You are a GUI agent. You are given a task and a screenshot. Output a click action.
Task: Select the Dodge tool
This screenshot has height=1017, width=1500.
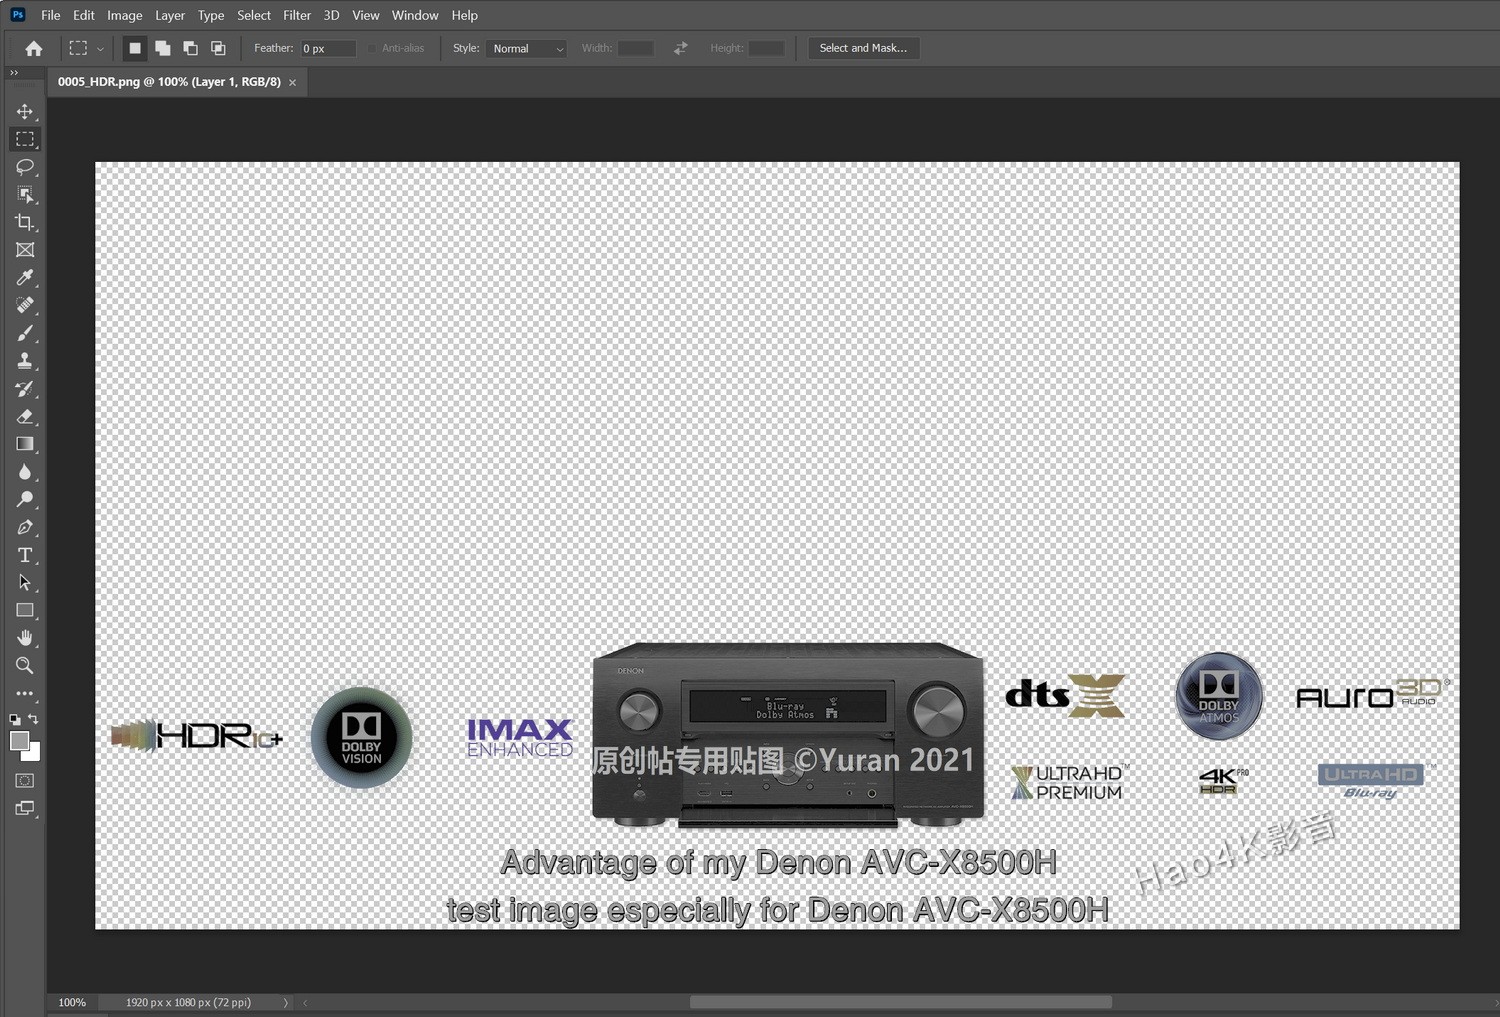(x=25, y=499)
